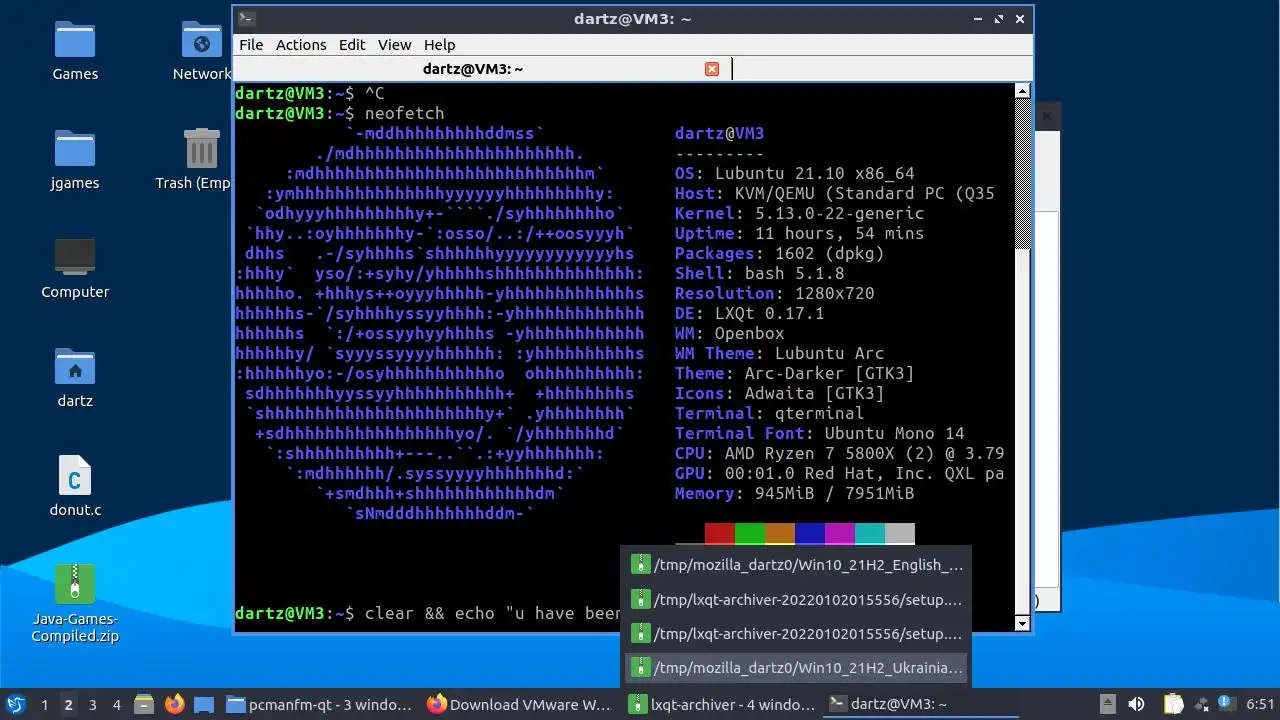Switch to workspace 2

(x=68, y=705)
